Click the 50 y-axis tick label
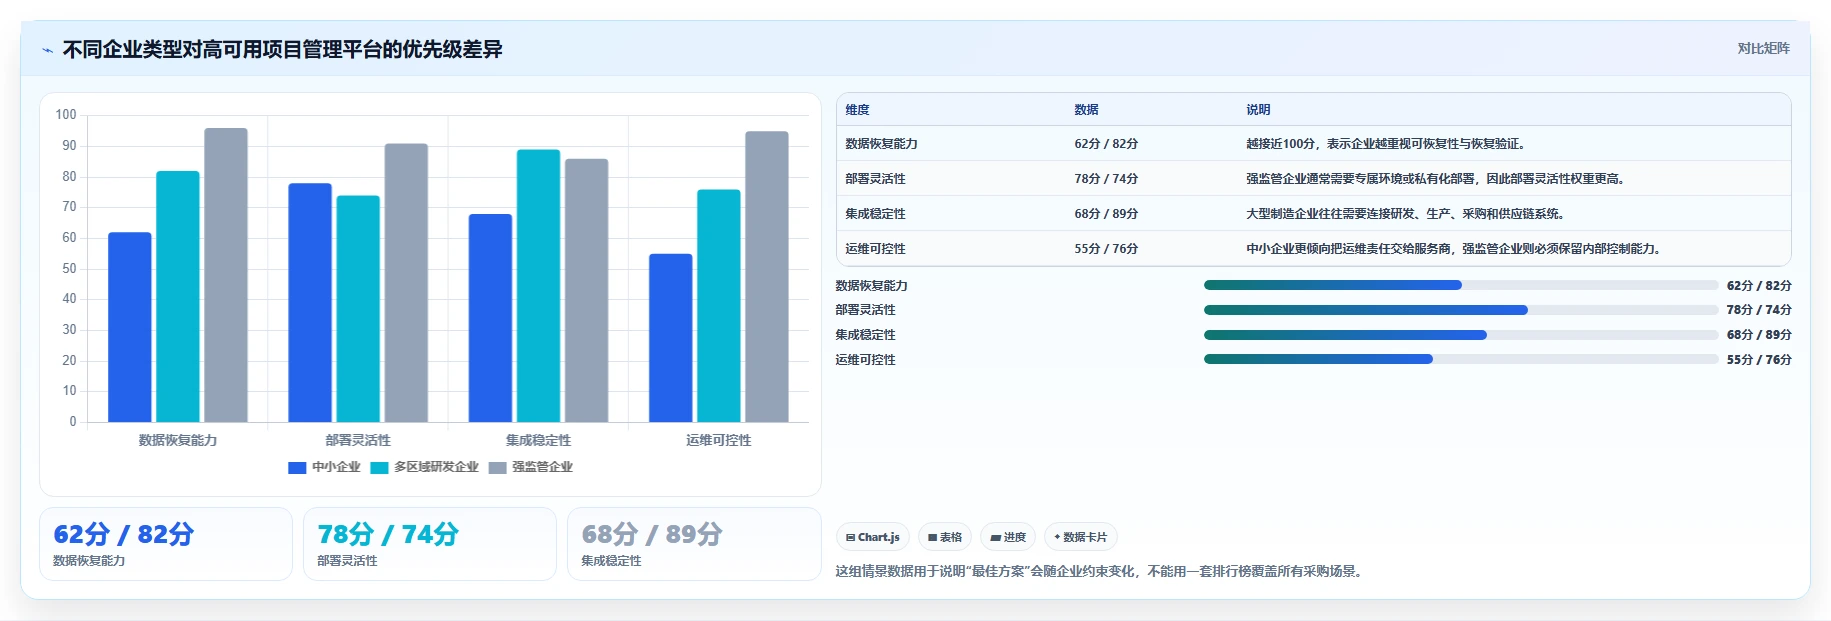 click(x=69, y=269)
